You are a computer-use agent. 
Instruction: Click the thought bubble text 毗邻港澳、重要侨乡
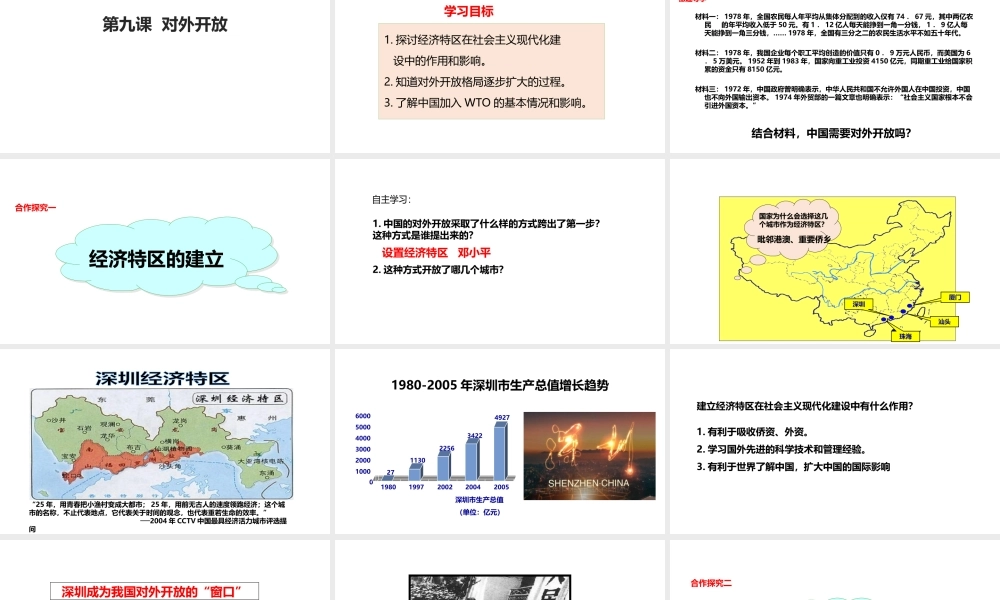click(x=794, y=240)
